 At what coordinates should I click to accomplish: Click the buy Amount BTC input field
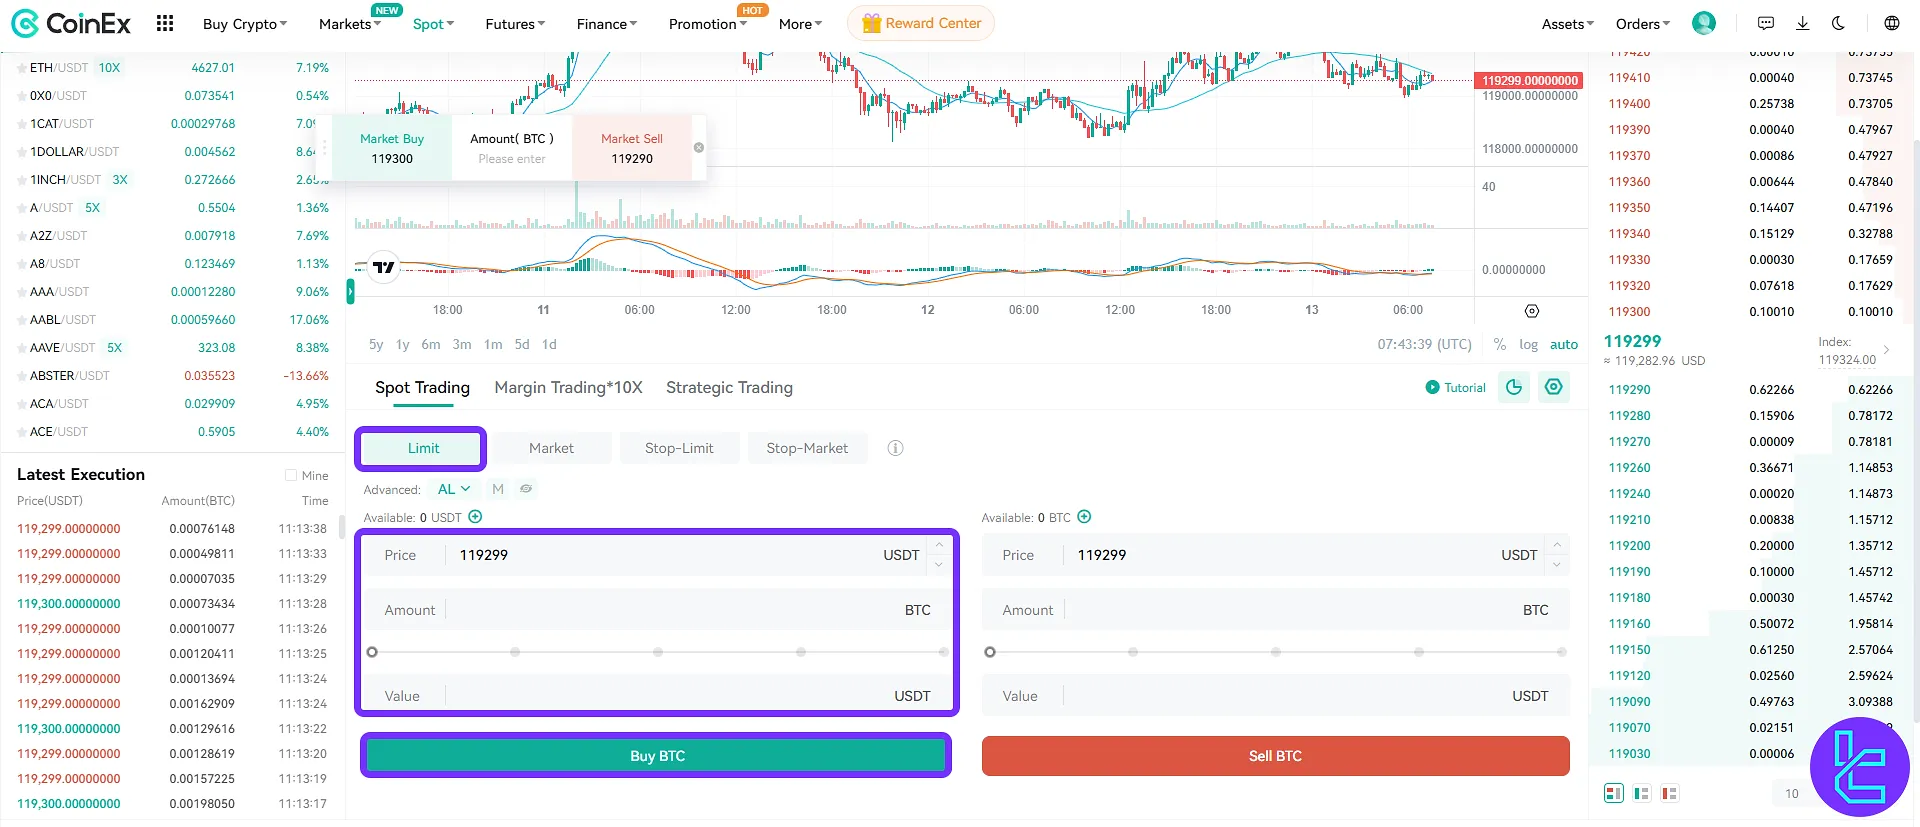656,610
